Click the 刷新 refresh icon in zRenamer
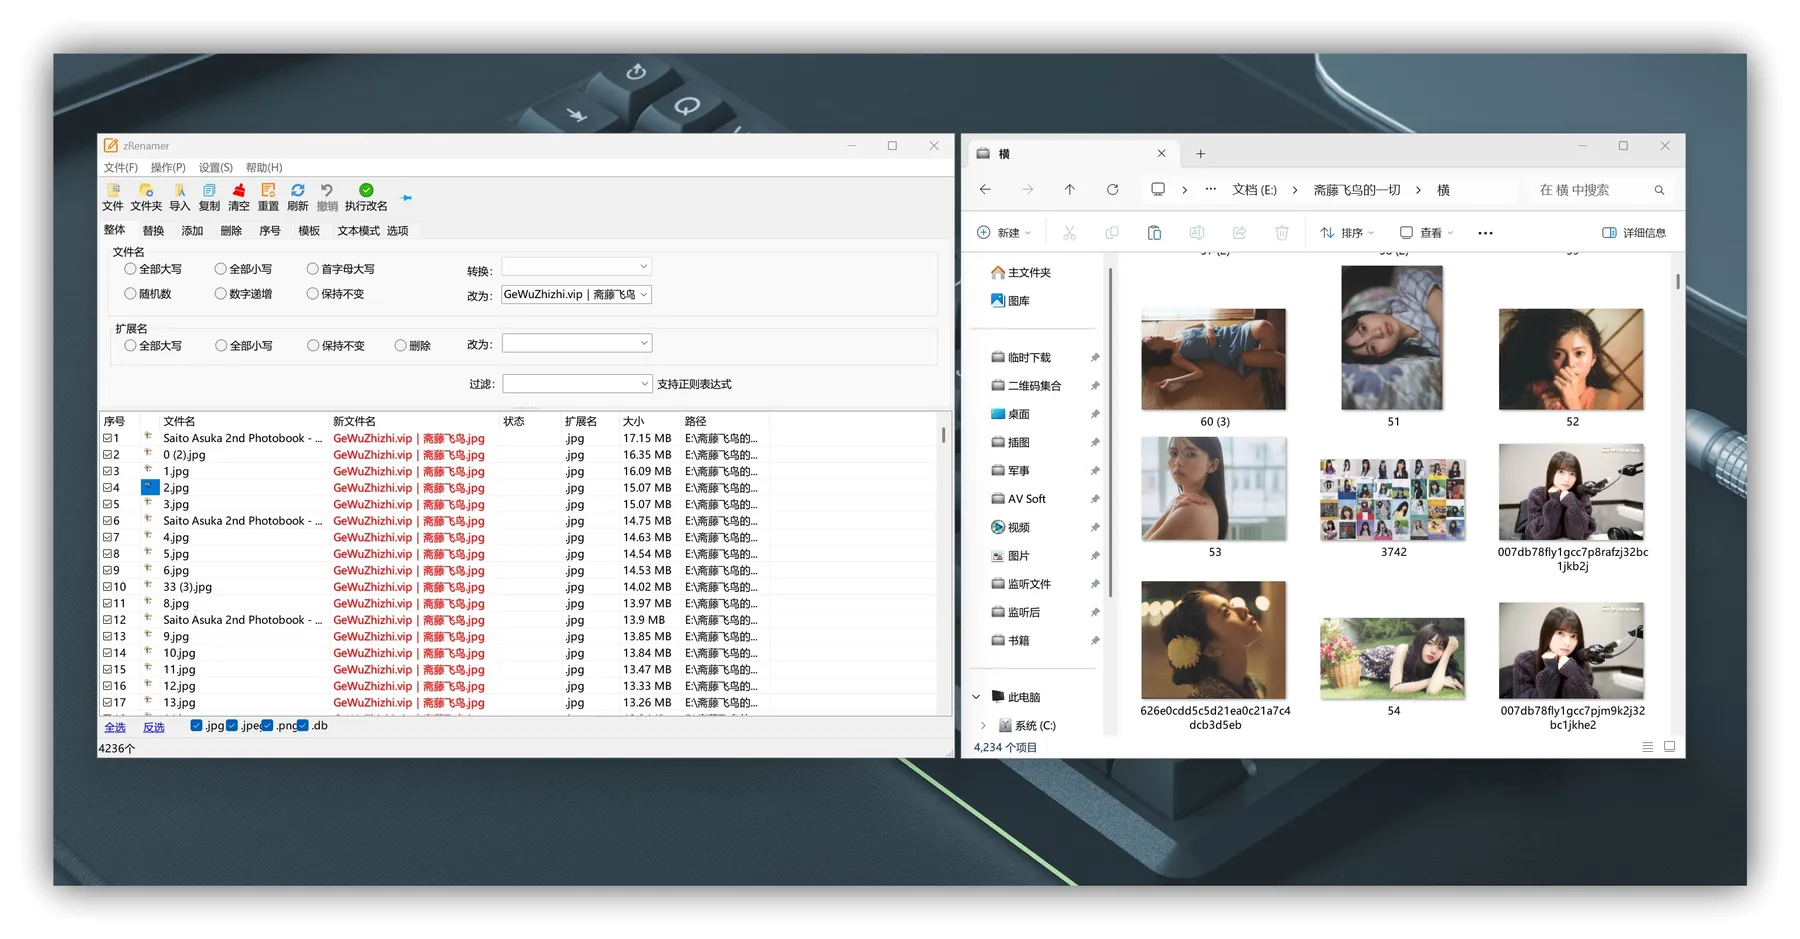The width and height of the screenshot is (1800, 939). (x=297, y=191)
